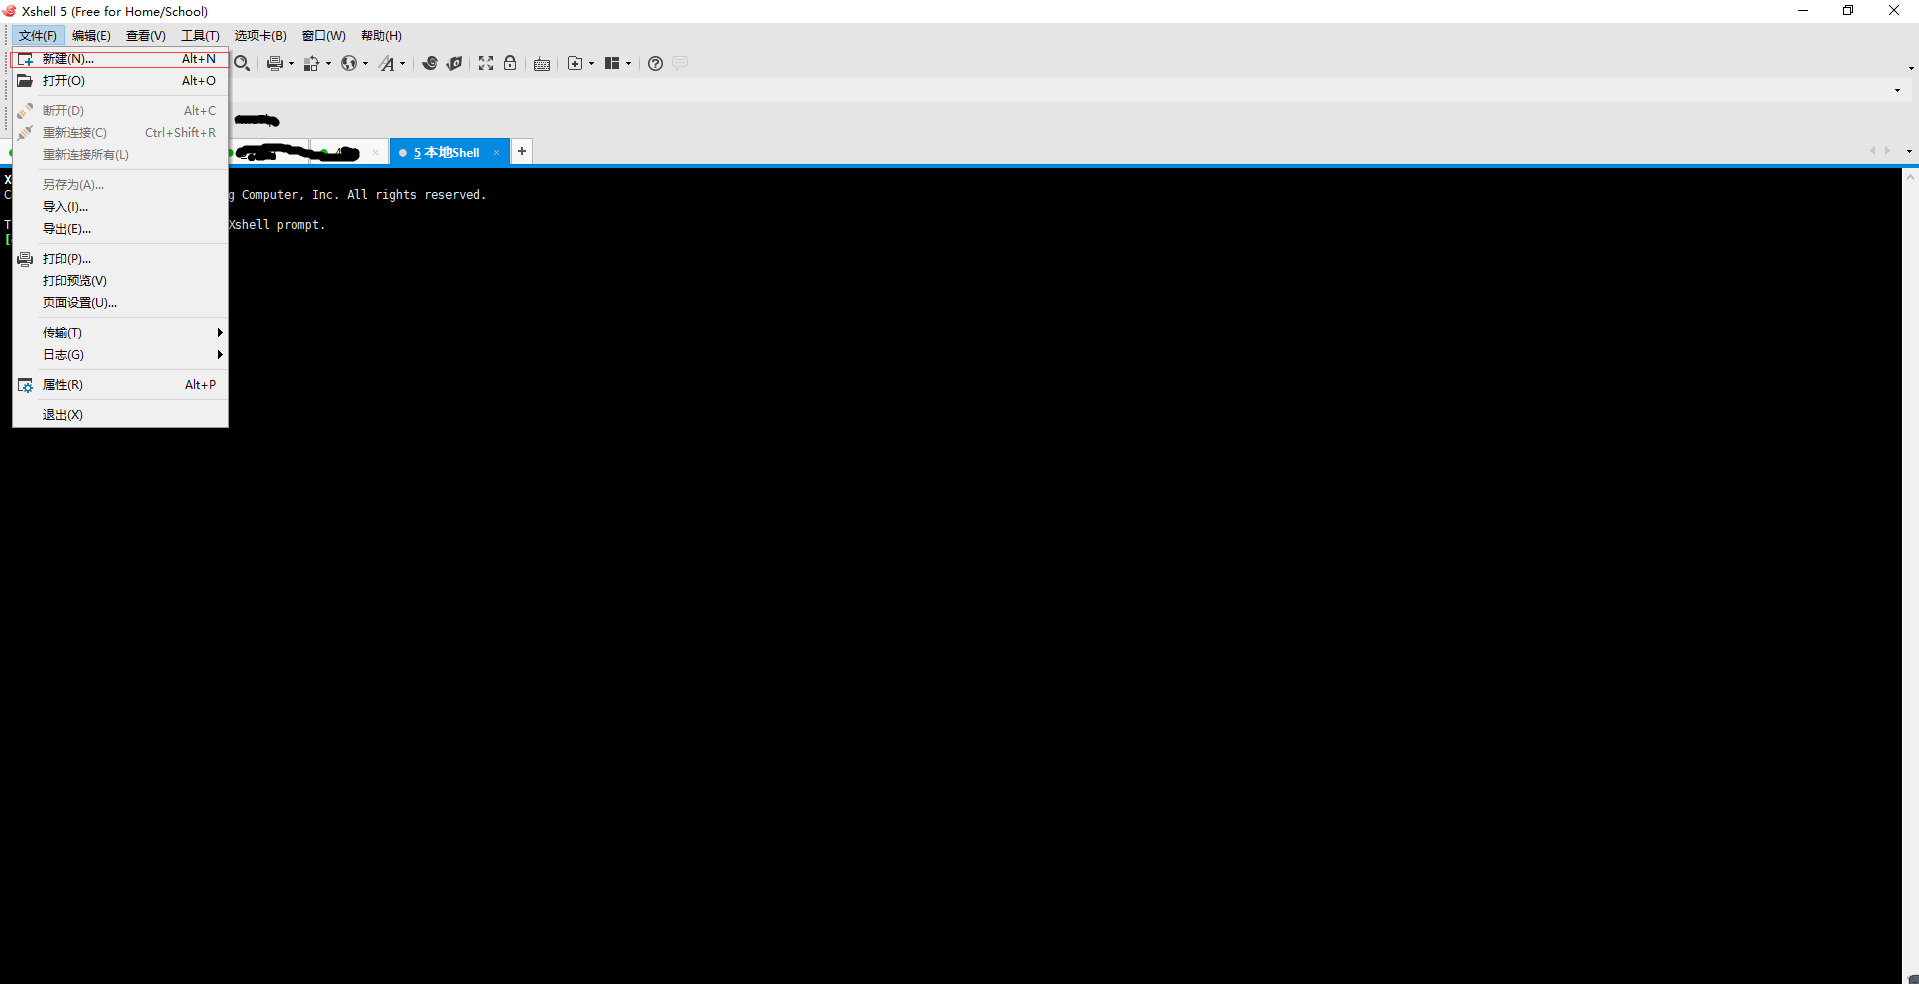Viewport: 1919px width, 984px height.
Task: Minimize the Xshell window
Action: coord(1803,11)
